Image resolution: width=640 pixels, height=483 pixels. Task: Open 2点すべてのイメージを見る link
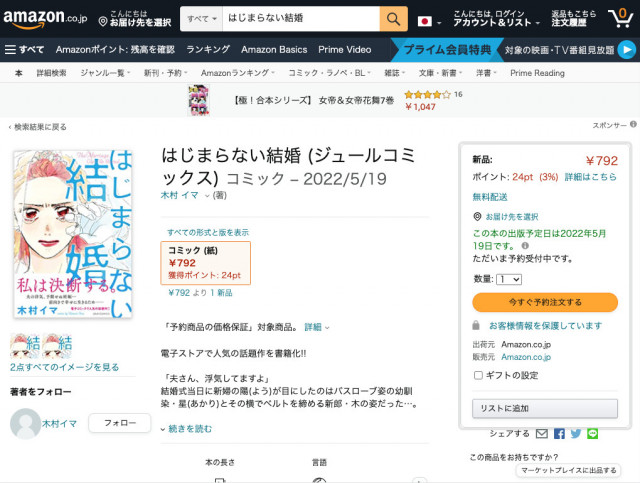[64, 367]
